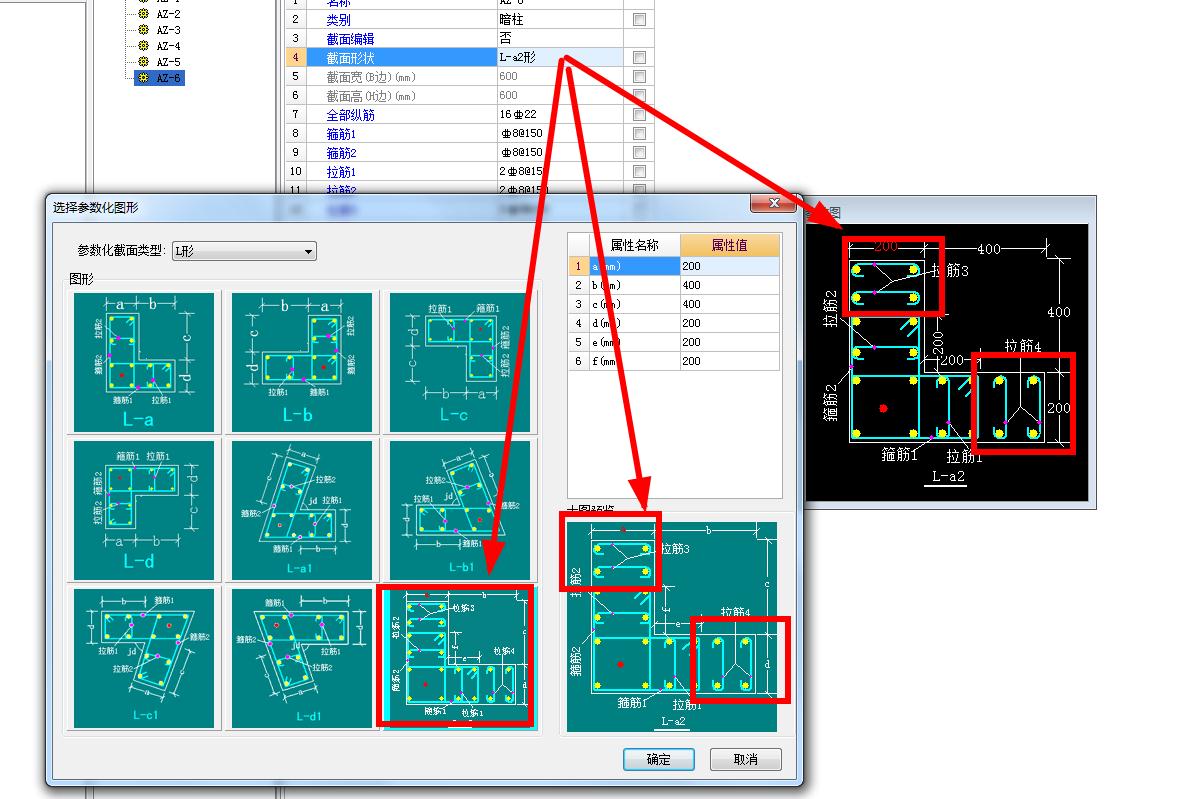Click the 暗柱 category value cell
The height and width of the screenshot is (799, 1192).
[560, 20]
